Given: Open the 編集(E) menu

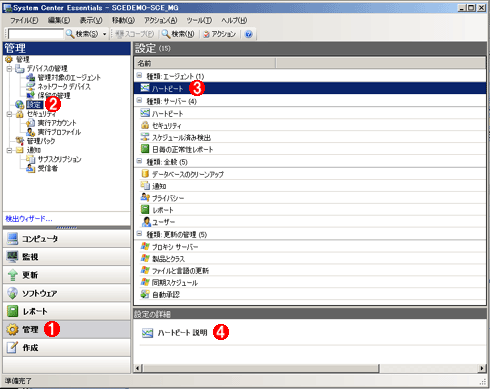Looking at the screenshot, I should (x=59, y=20).
